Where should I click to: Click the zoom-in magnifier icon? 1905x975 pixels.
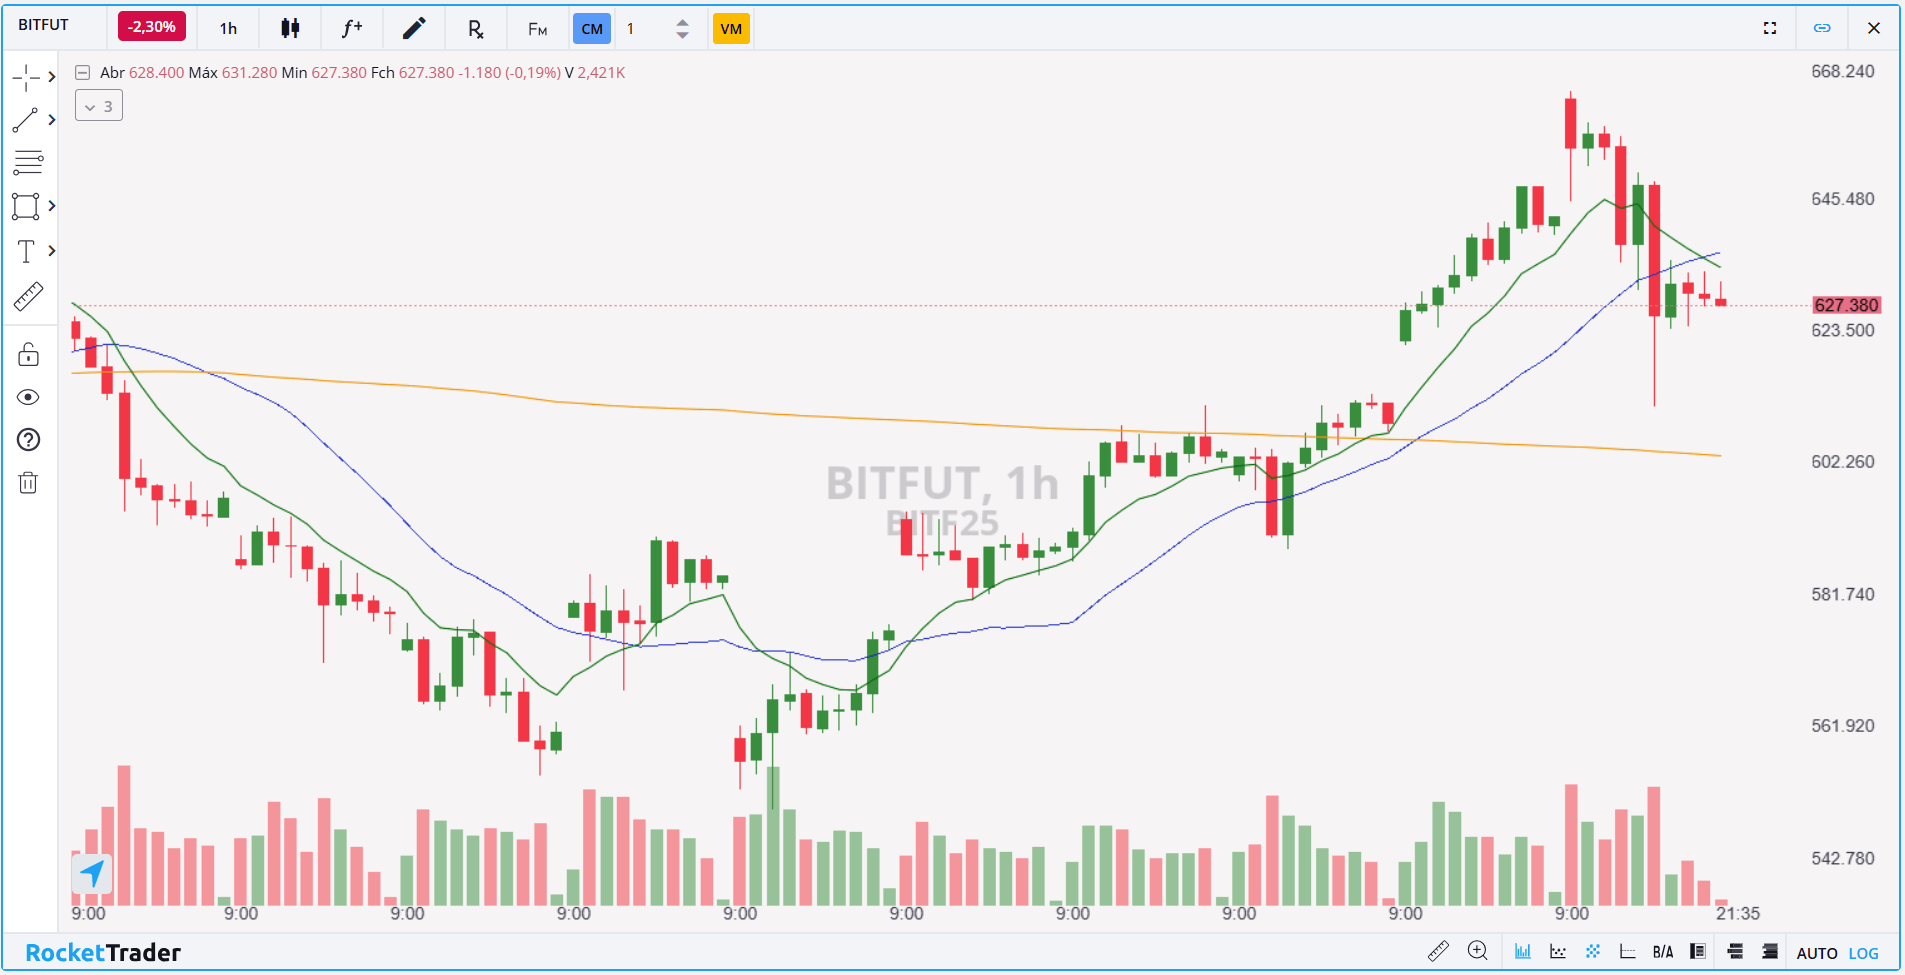(x=1477, y=951)
